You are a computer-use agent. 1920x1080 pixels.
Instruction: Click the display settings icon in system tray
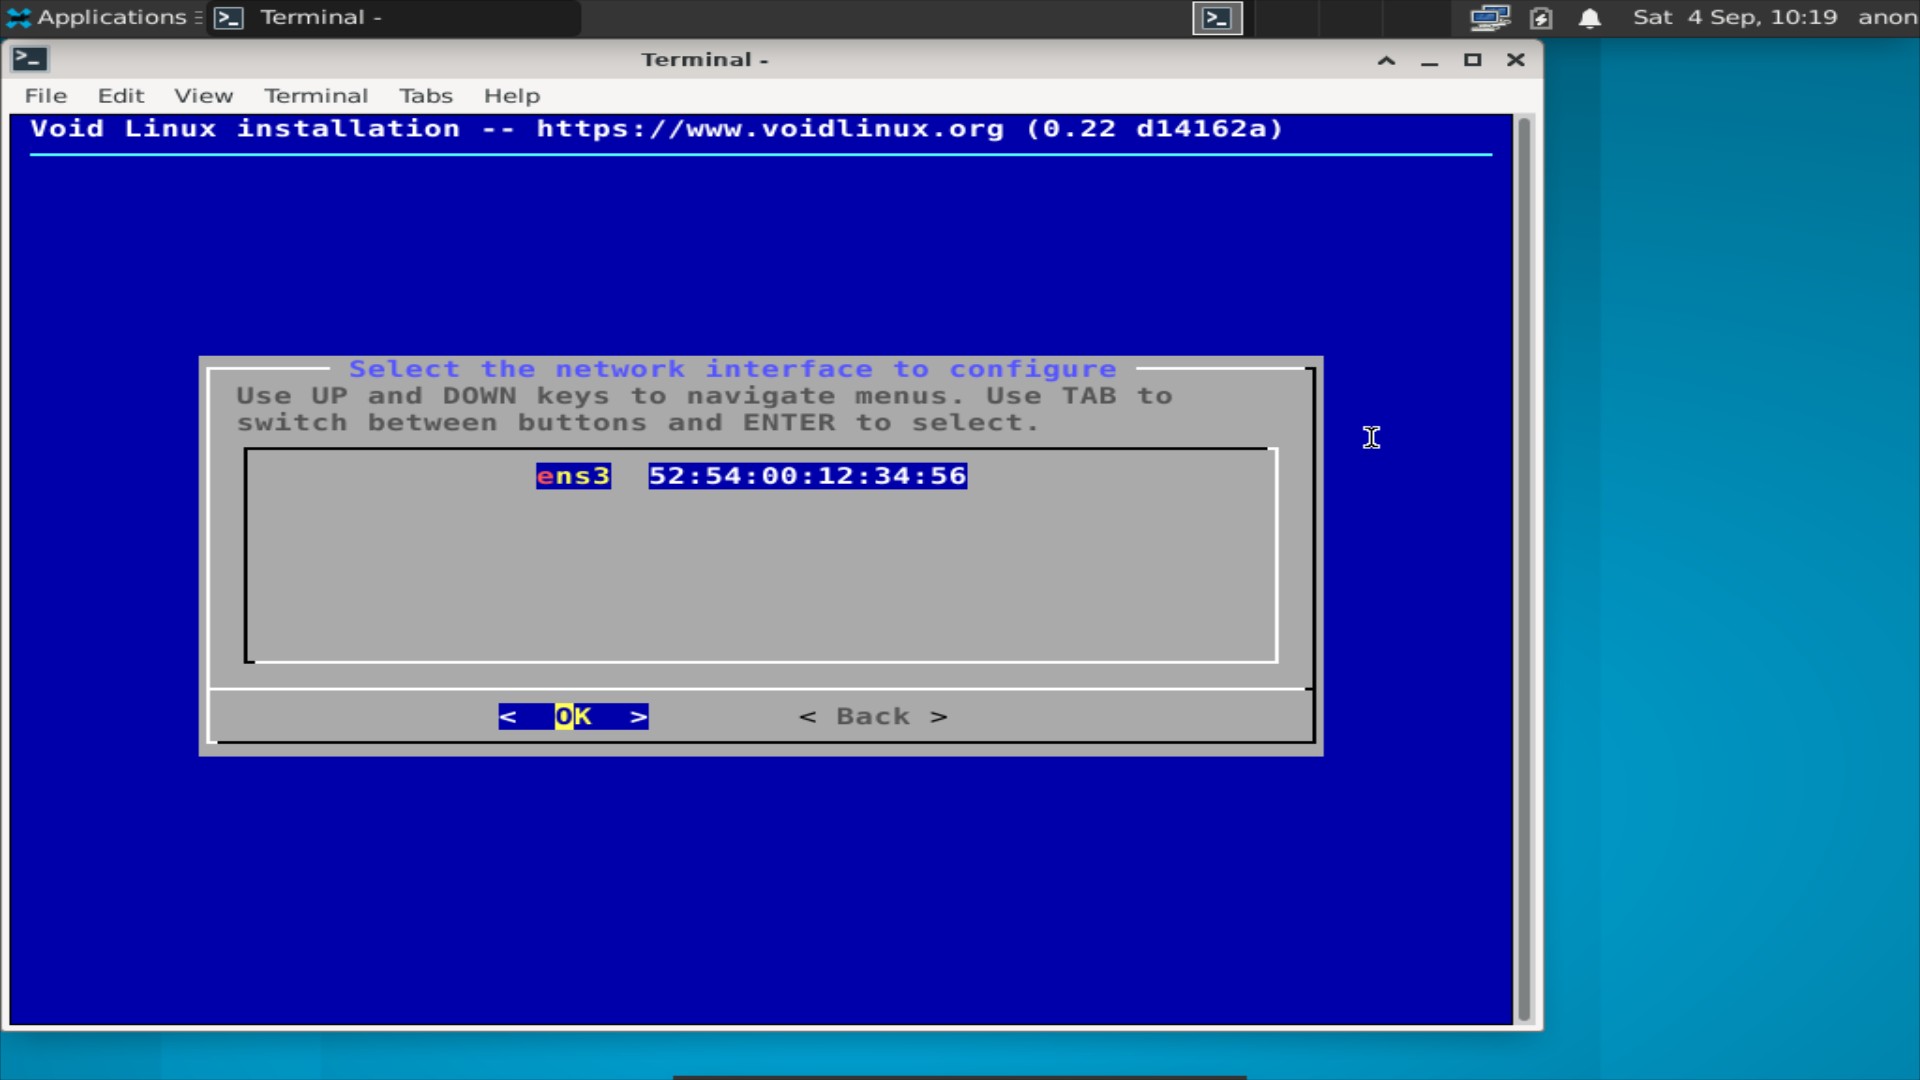pyautogui.click(x=1489, y=17)
